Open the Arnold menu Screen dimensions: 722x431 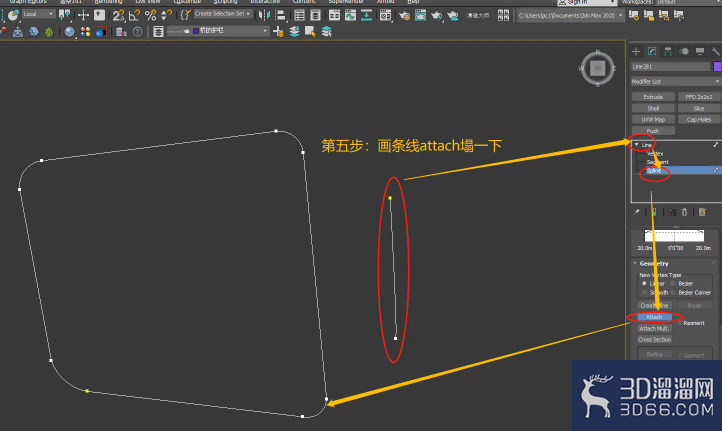pos(385,2)
